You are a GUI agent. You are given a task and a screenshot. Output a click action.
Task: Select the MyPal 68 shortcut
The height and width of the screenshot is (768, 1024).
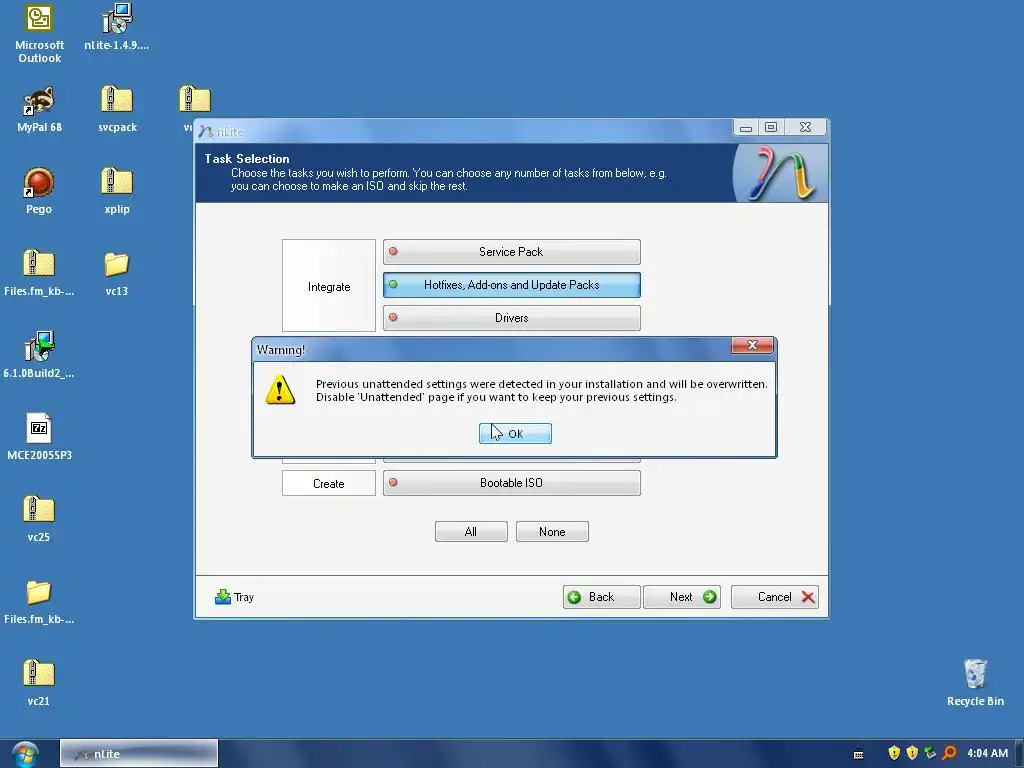pyautogui.click(x=39, y=110)
